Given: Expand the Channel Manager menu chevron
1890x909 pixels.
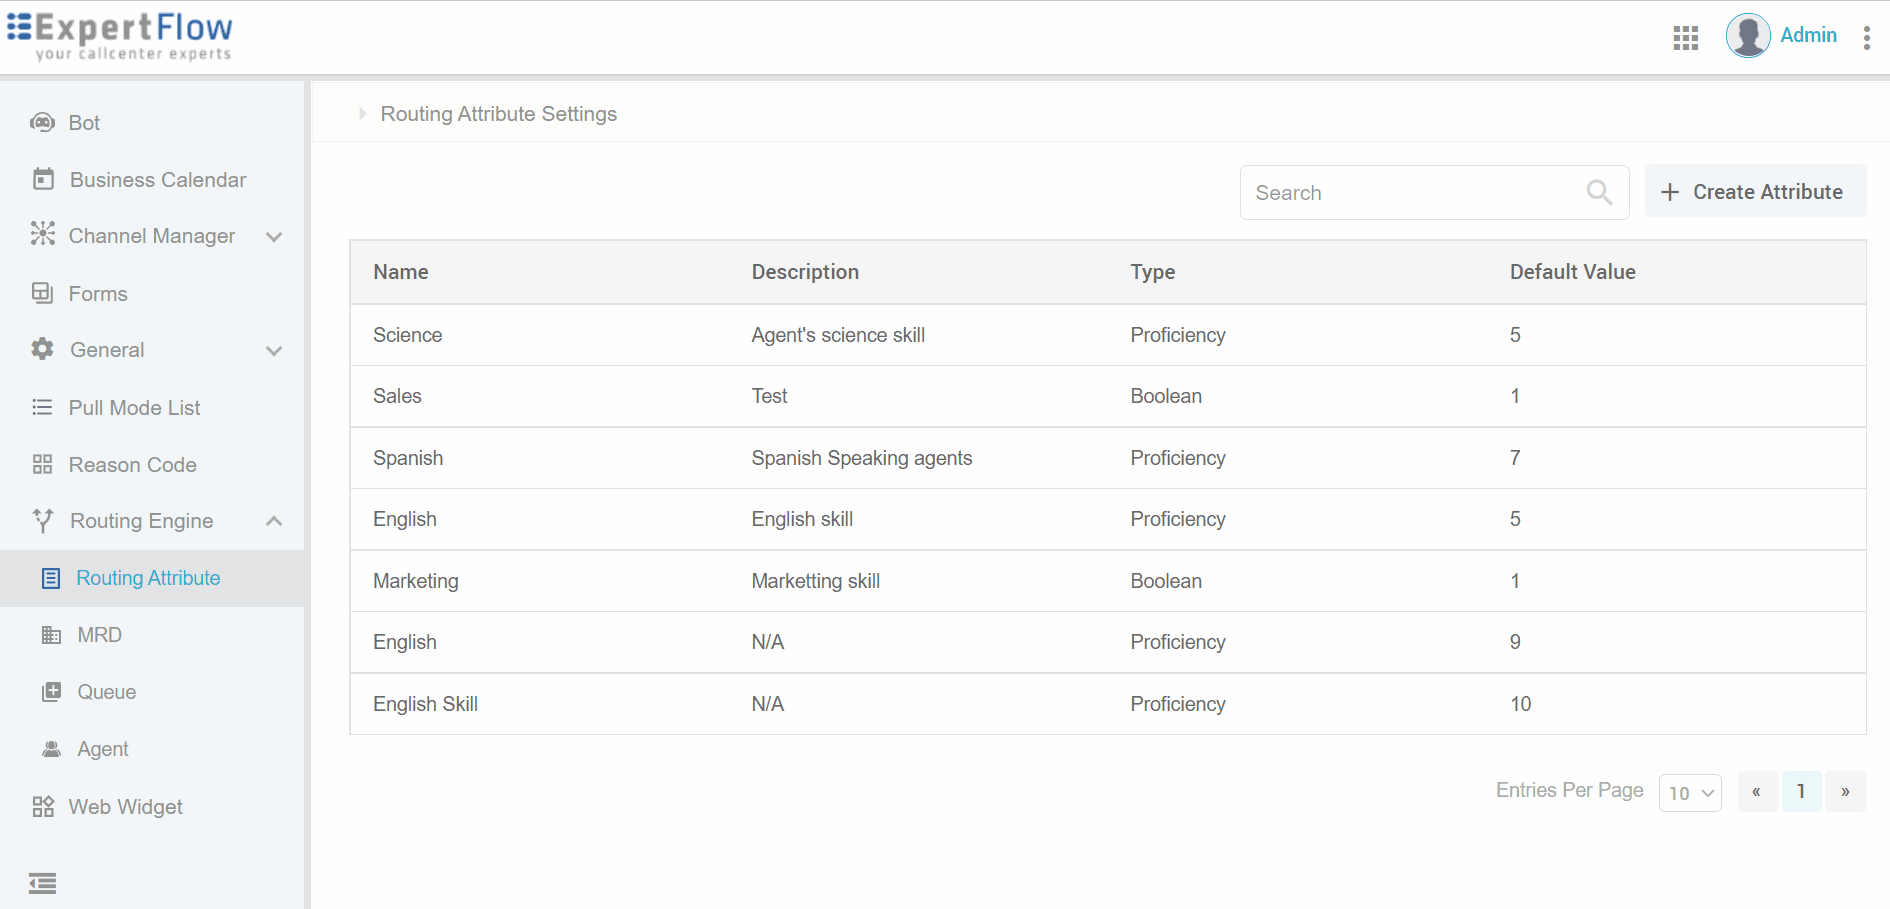Looking at the screenshot, I should click(x=274, y=237).
